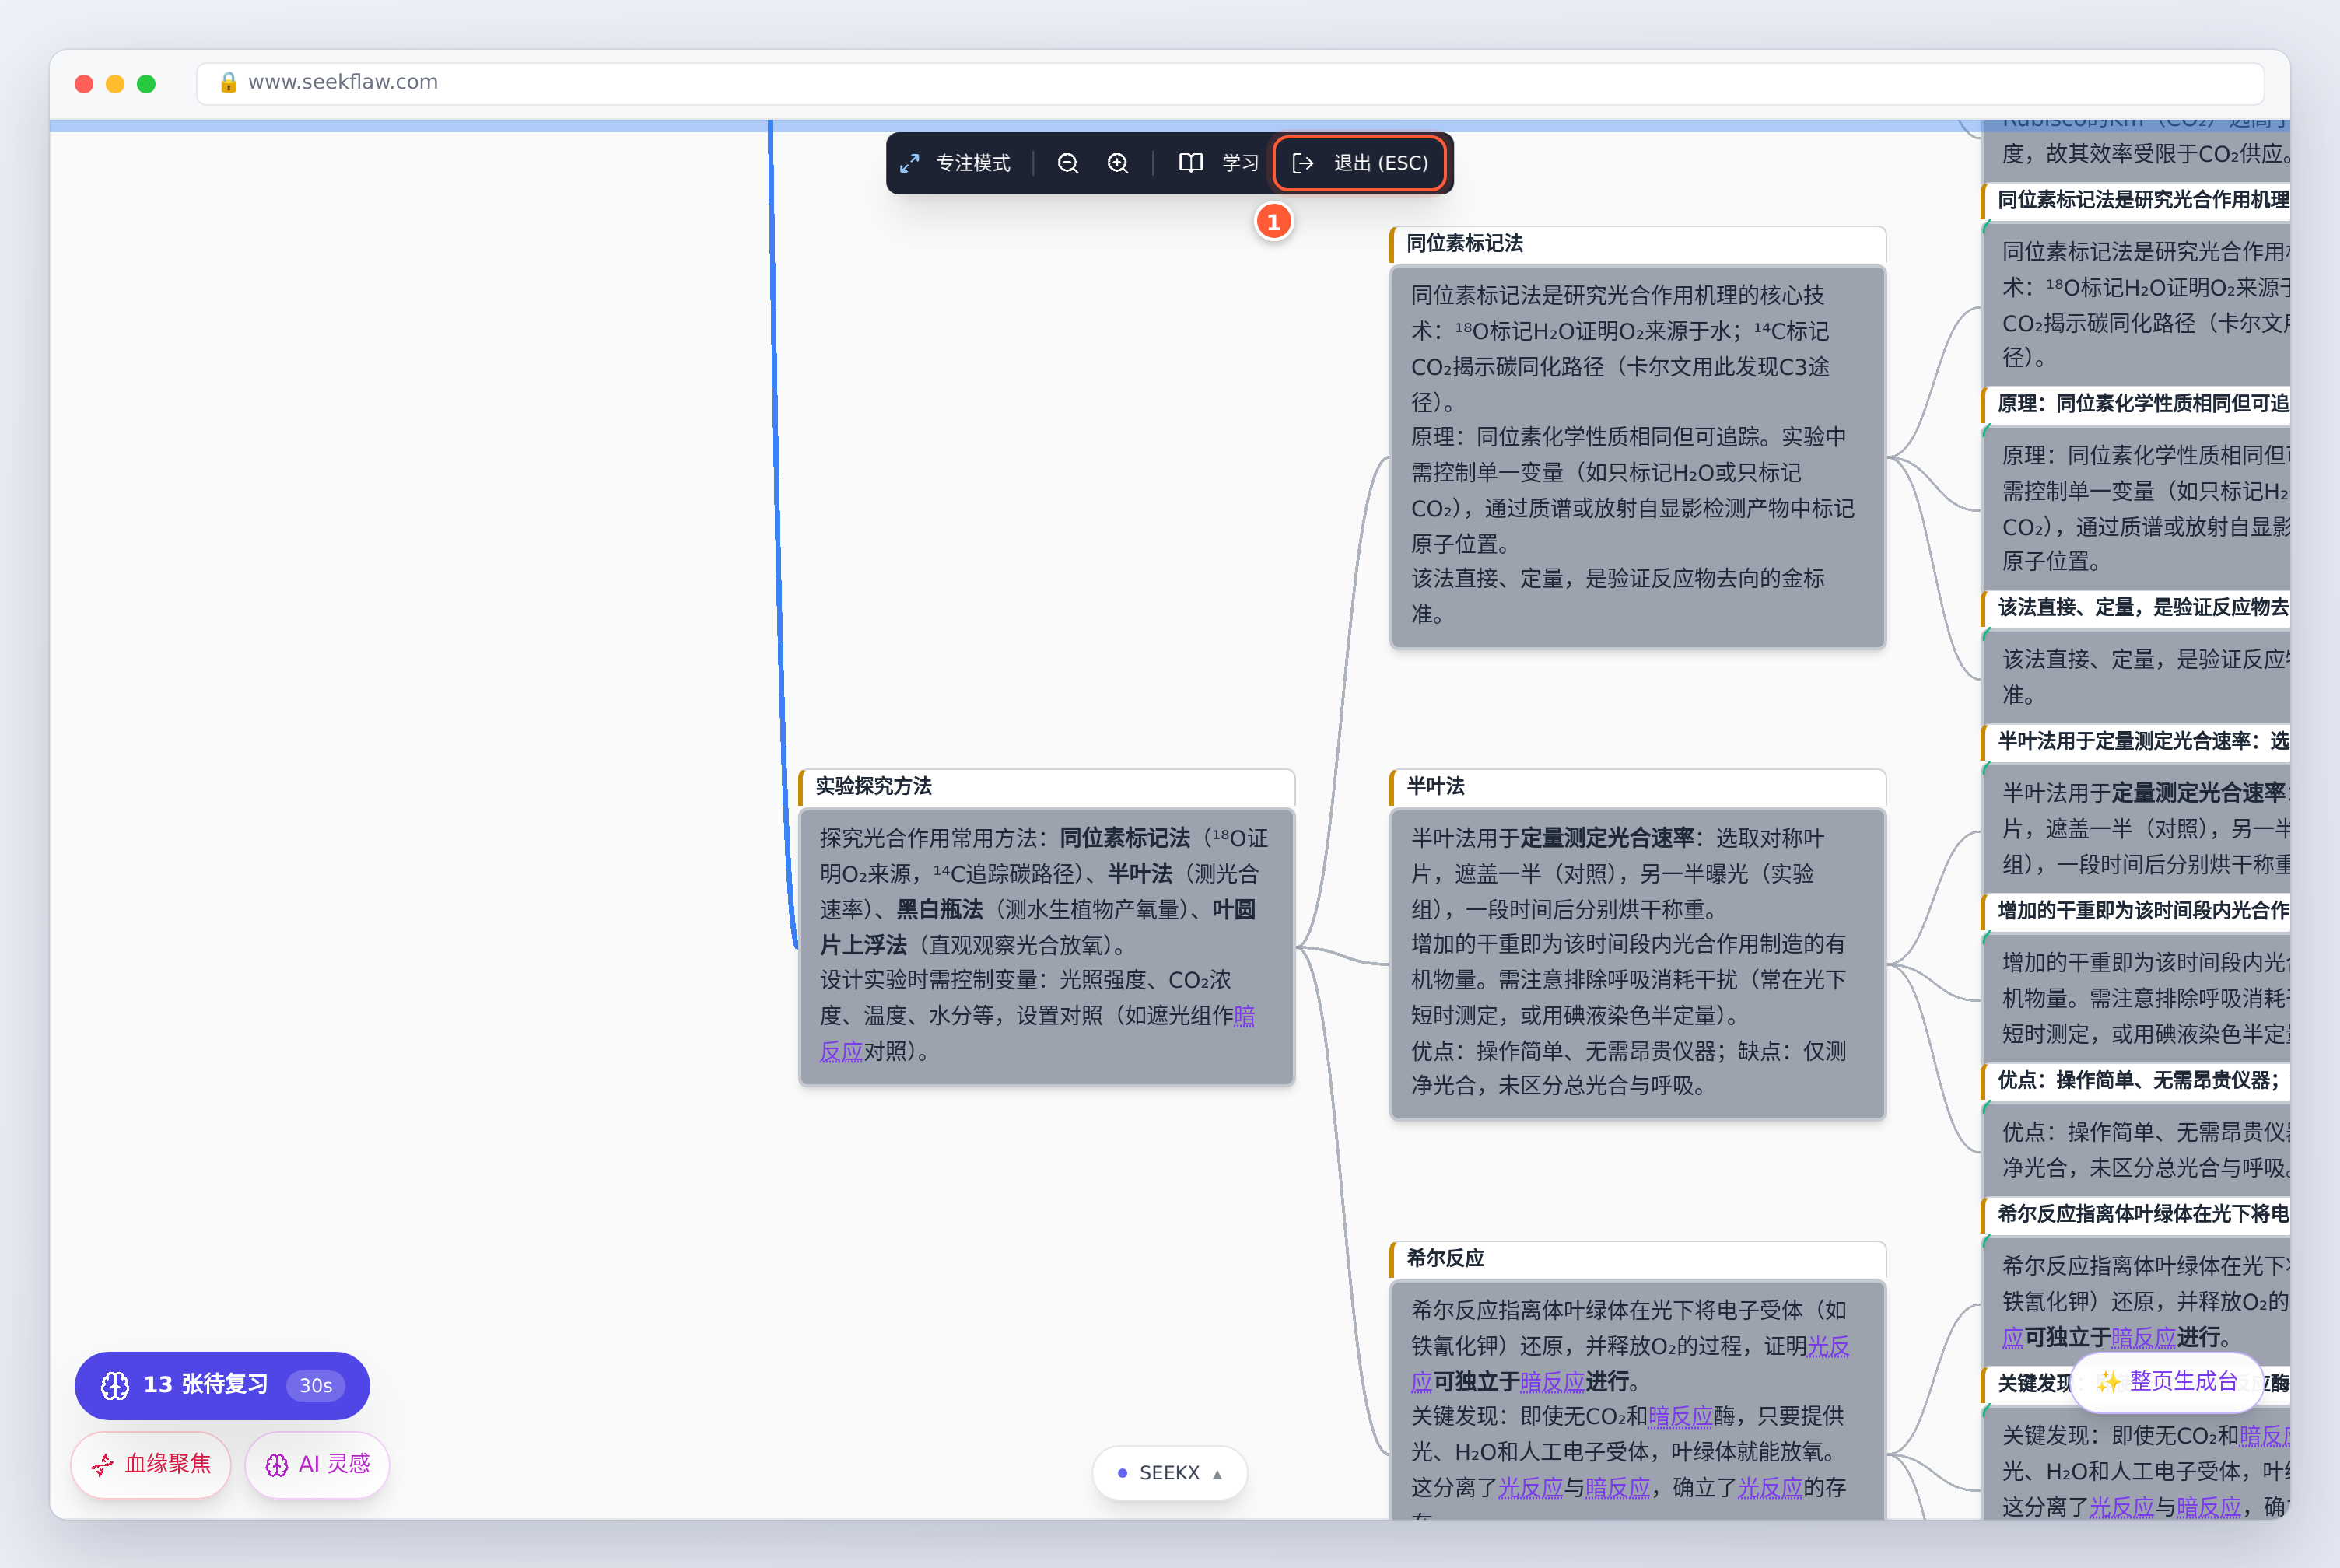Image resolution: width=2340 pixels, height=1568 pixels.
Task: Click the 血缘聚焦 lineage icon
Action: 103,1465
